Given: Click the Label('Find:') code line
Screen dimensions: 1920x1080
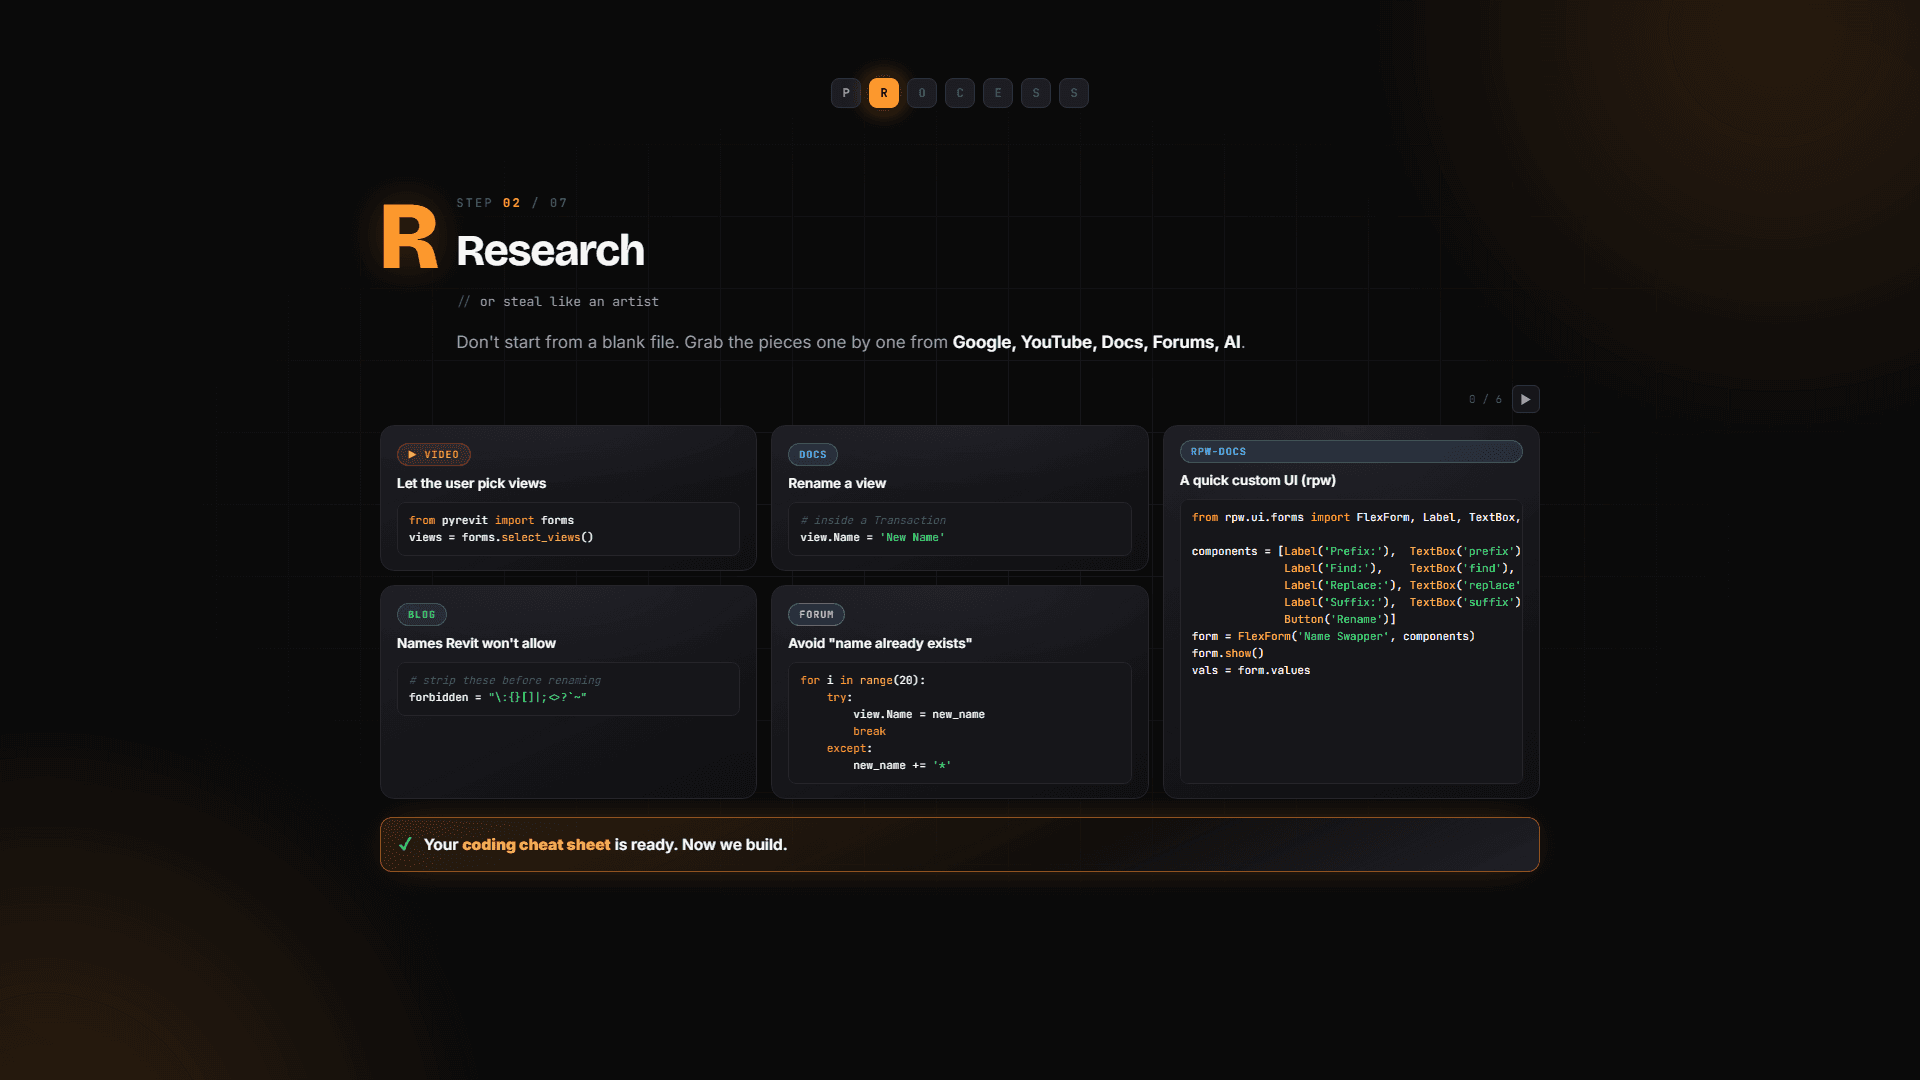Looking at the screenshot, I should click(x=1399, y=568).
